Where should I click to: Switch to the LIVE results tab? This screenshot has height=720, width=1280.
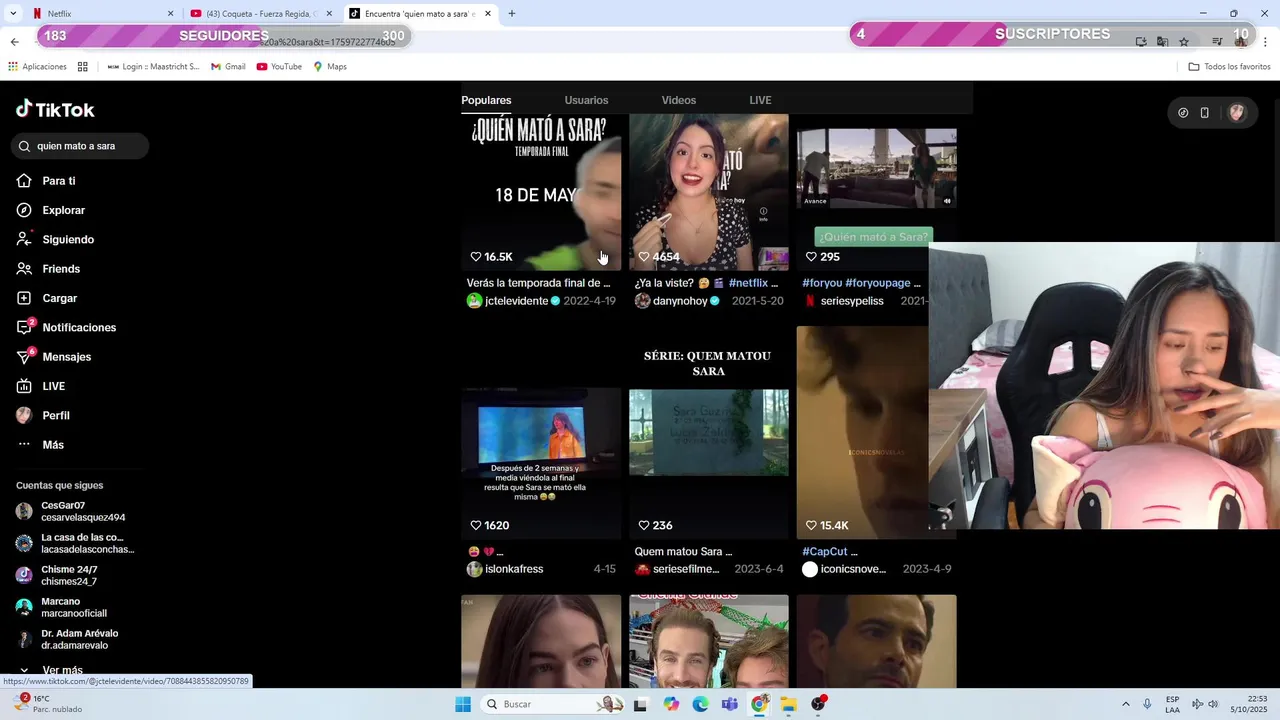[x=760, y=100]
